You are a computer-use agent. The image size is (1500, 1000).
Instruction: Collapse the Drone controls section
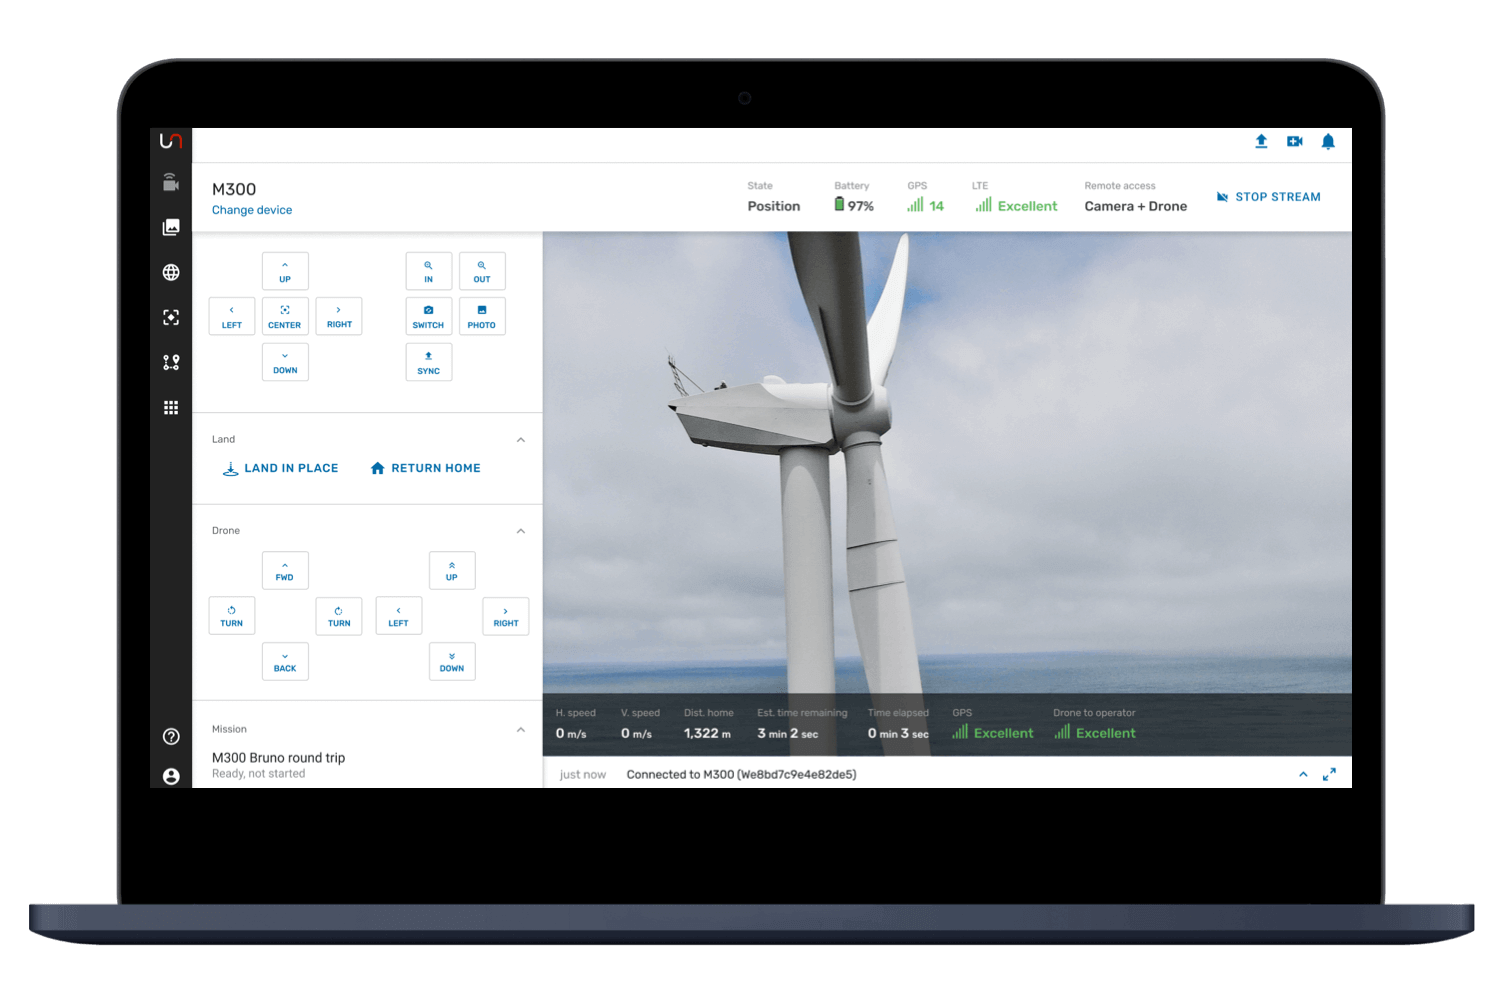(x=520, y=531)
